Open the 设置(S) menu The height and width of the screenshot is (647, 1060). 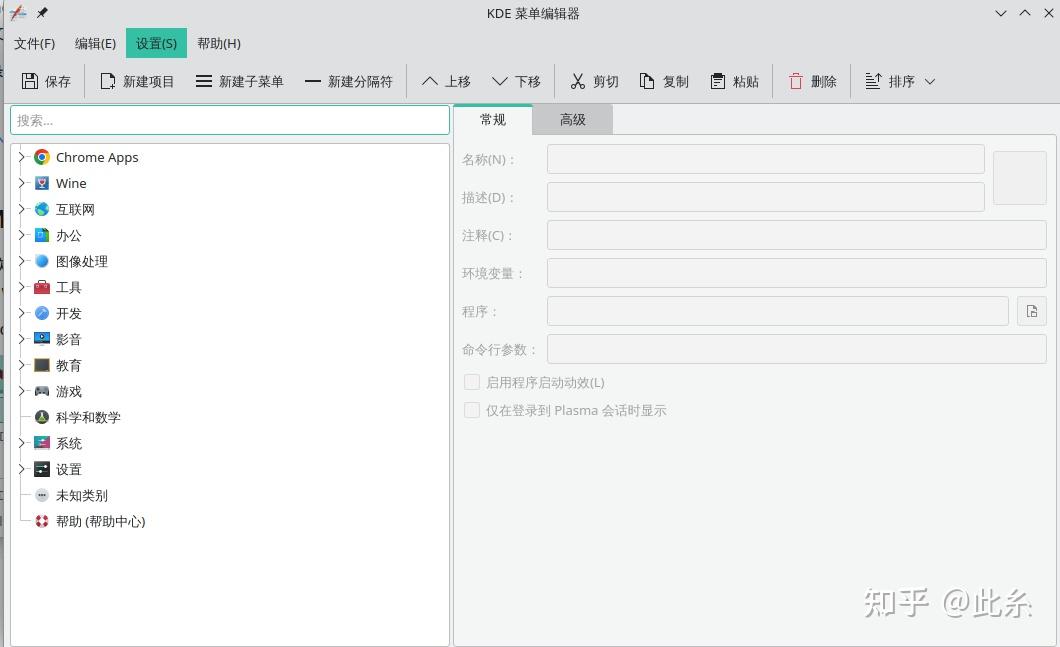pyautogui.click(x=155, y=43)
